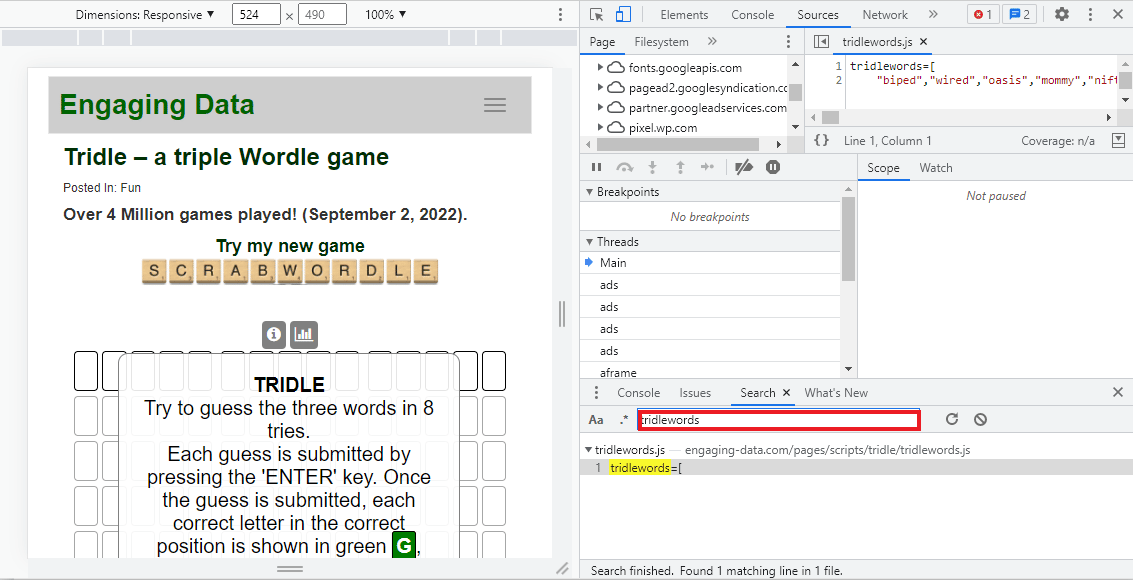
Task: Toggle match case Aa option
Action: (x=596, y=420)
